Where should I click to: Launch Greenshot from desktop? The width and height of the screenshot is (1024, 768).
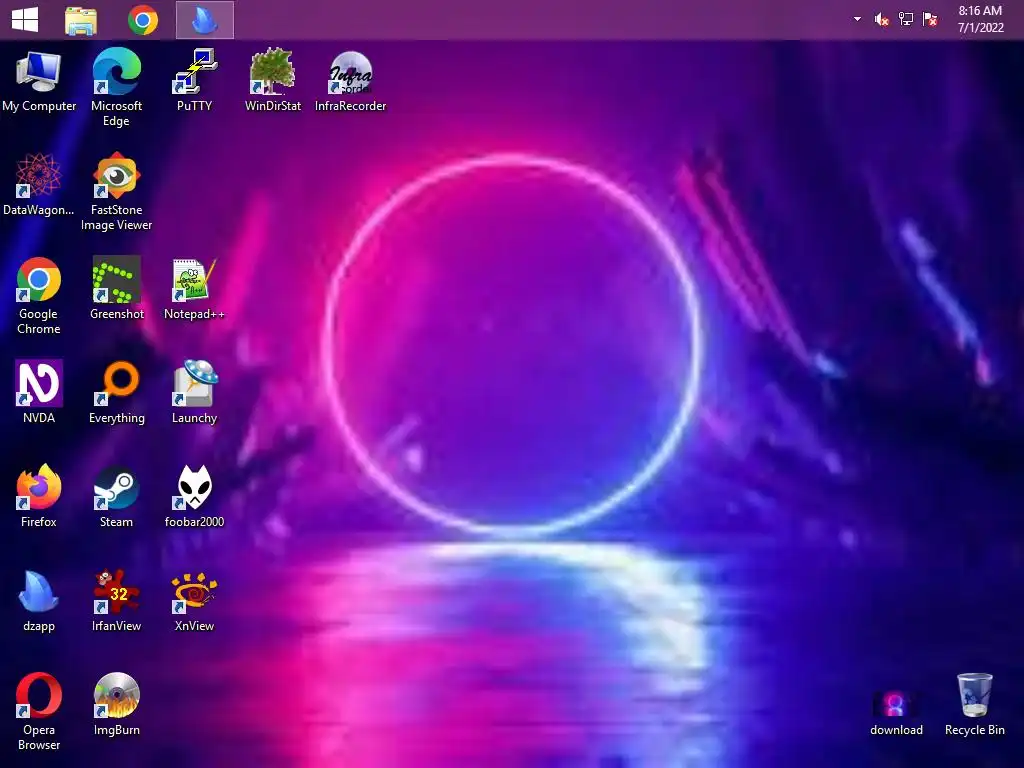tap(116, 289)
